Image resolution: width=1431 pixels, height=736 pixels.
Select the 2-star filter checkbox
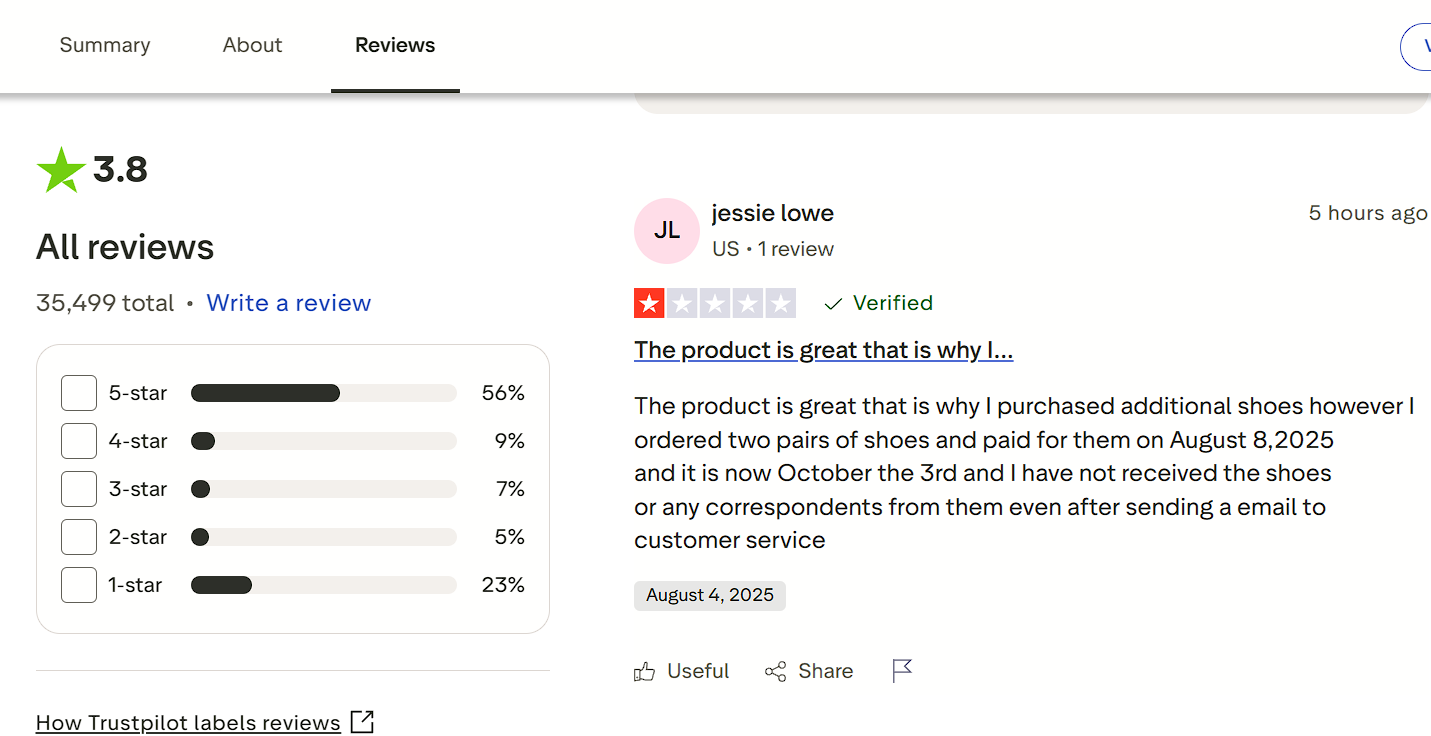tap(79, 537)
